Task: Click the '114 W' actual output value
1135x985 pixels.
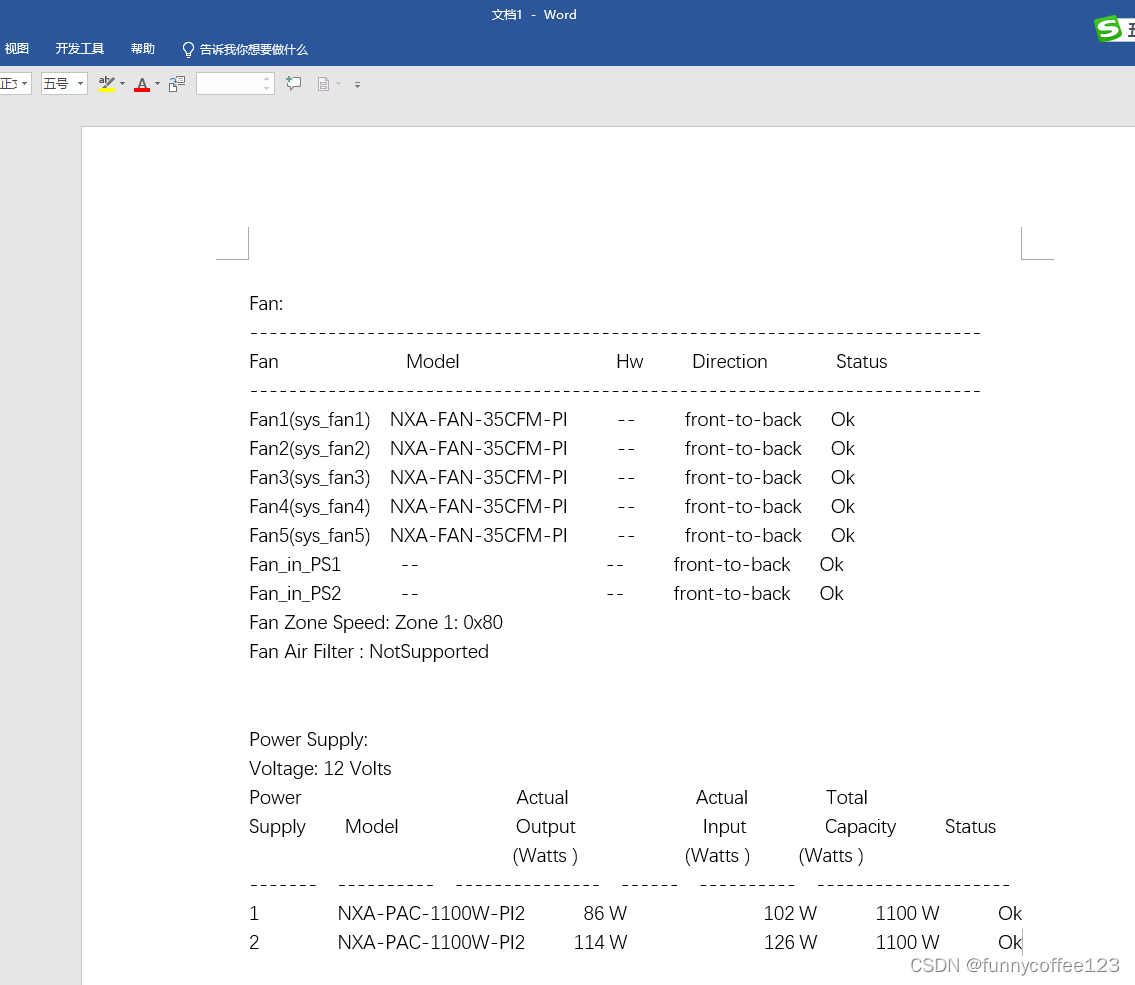Action: point(601,942)
